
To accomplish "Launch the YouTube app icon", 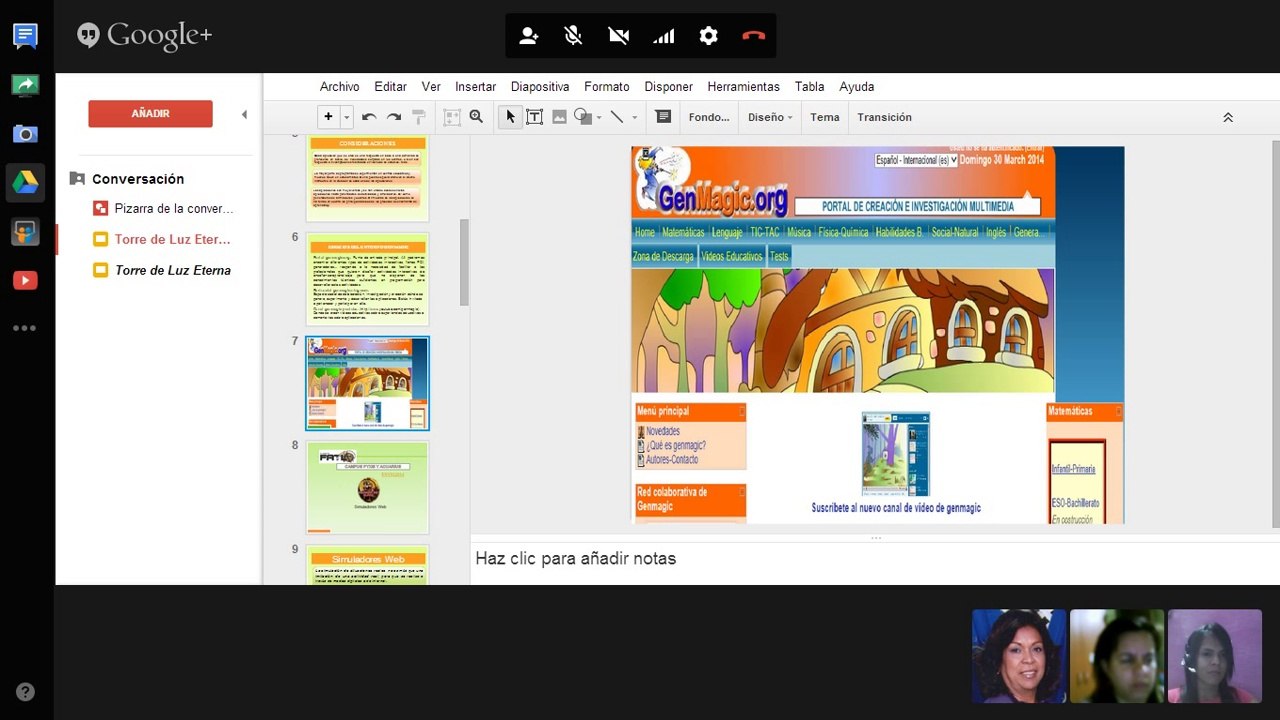I will click(25, 281).
